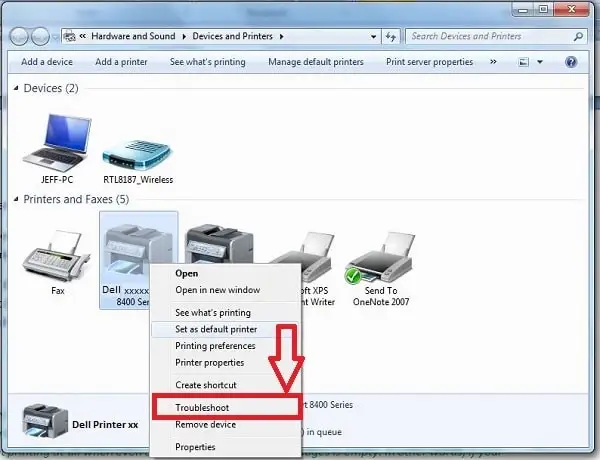Choose Remove device from the context menu
This screenshot has height=460, width=600.
tap(205, 424)
